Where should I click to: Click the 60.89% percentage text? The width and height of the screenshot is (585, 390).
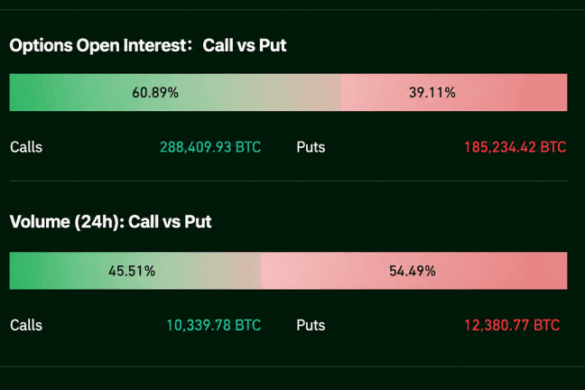155,93
